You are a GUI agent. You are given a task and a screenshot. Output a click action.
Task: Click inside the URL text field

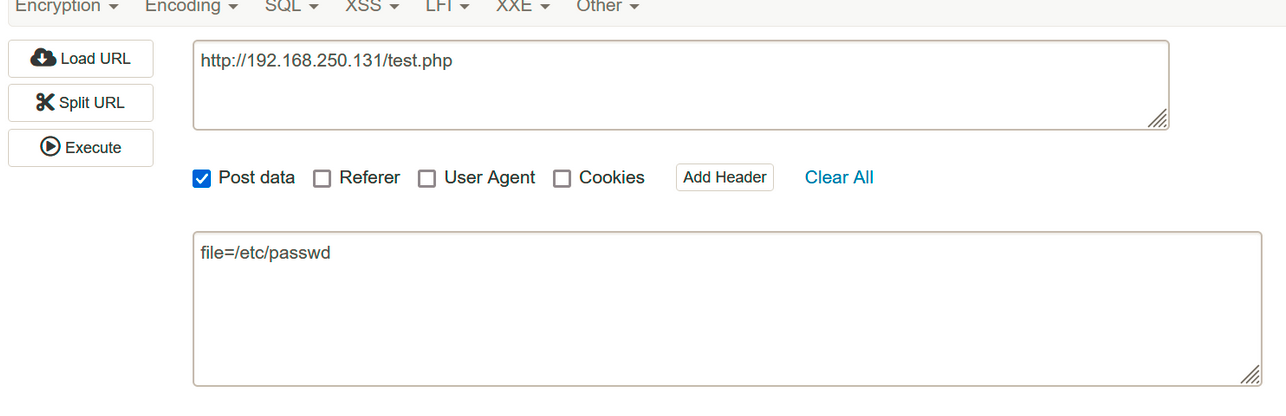click(681, 85)
